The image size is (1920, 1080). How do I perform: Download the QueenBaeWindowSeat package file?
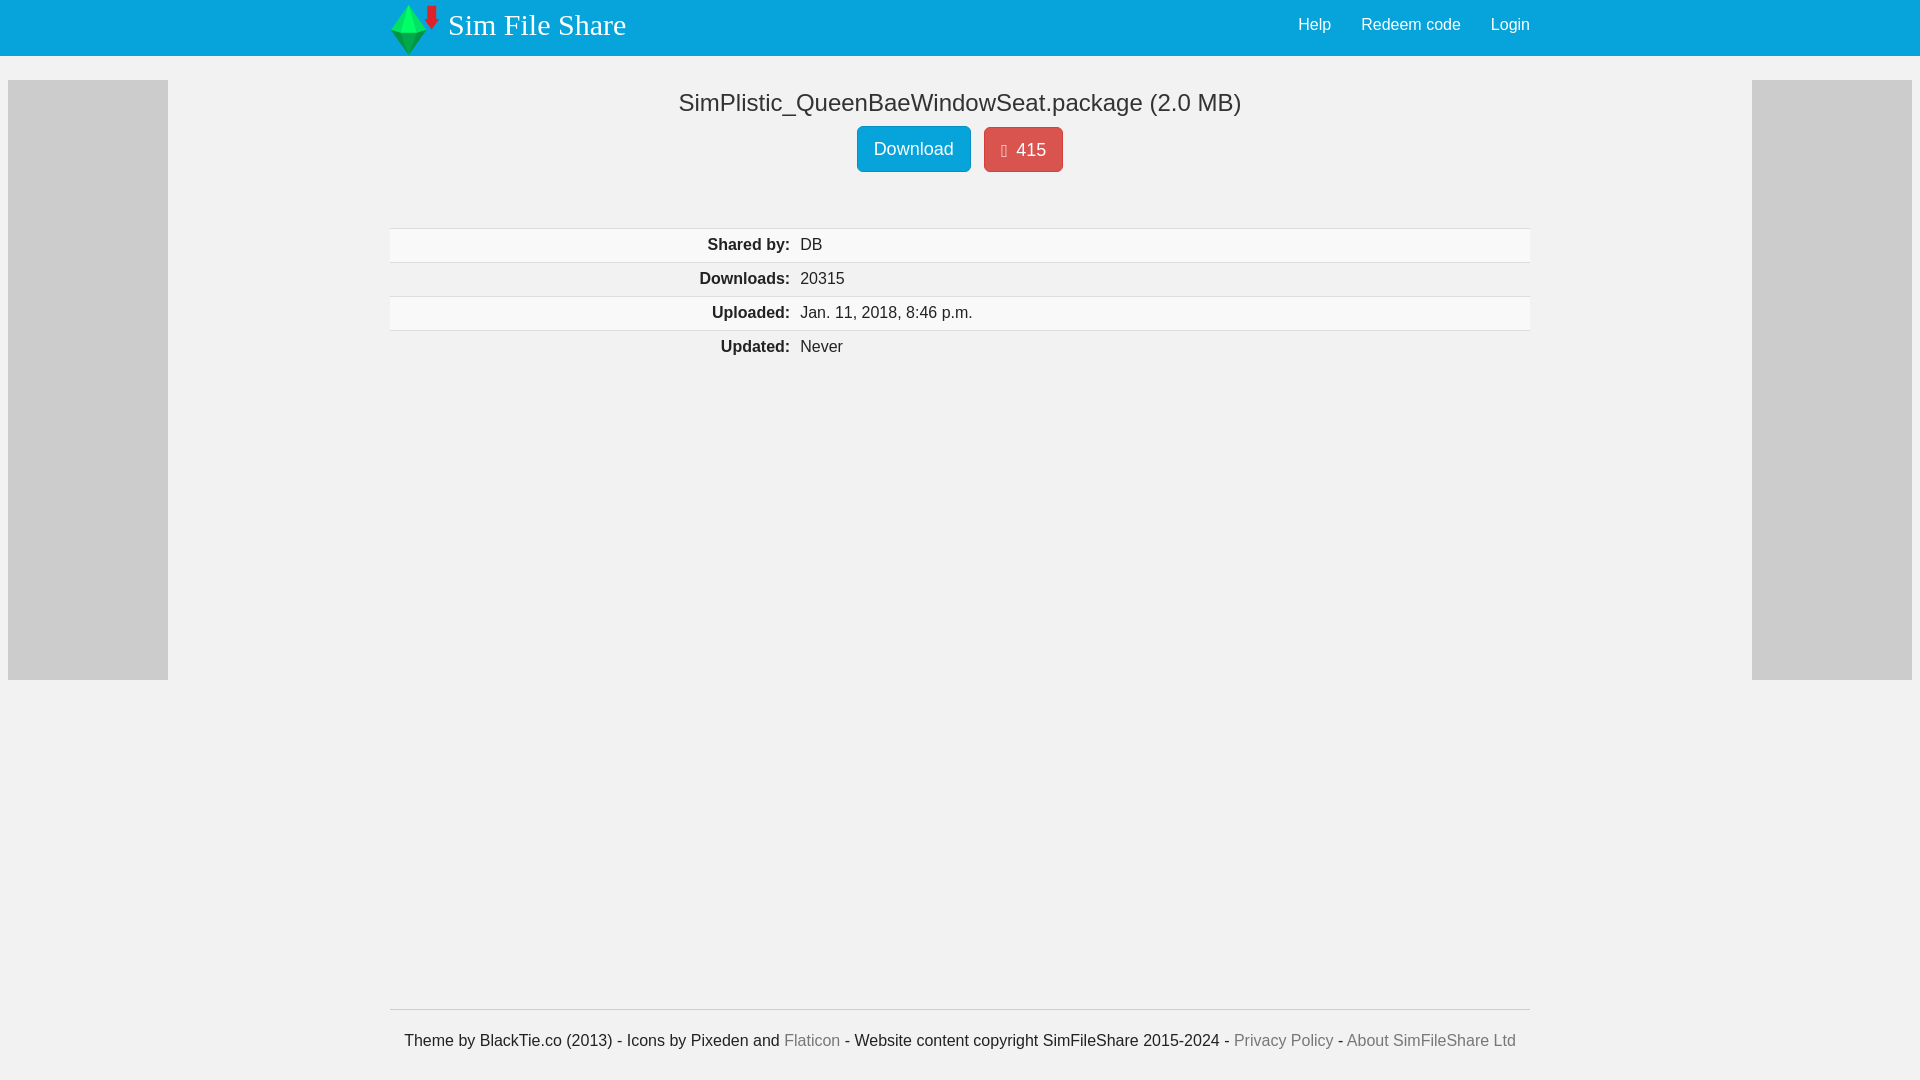(x=913, y=149)
